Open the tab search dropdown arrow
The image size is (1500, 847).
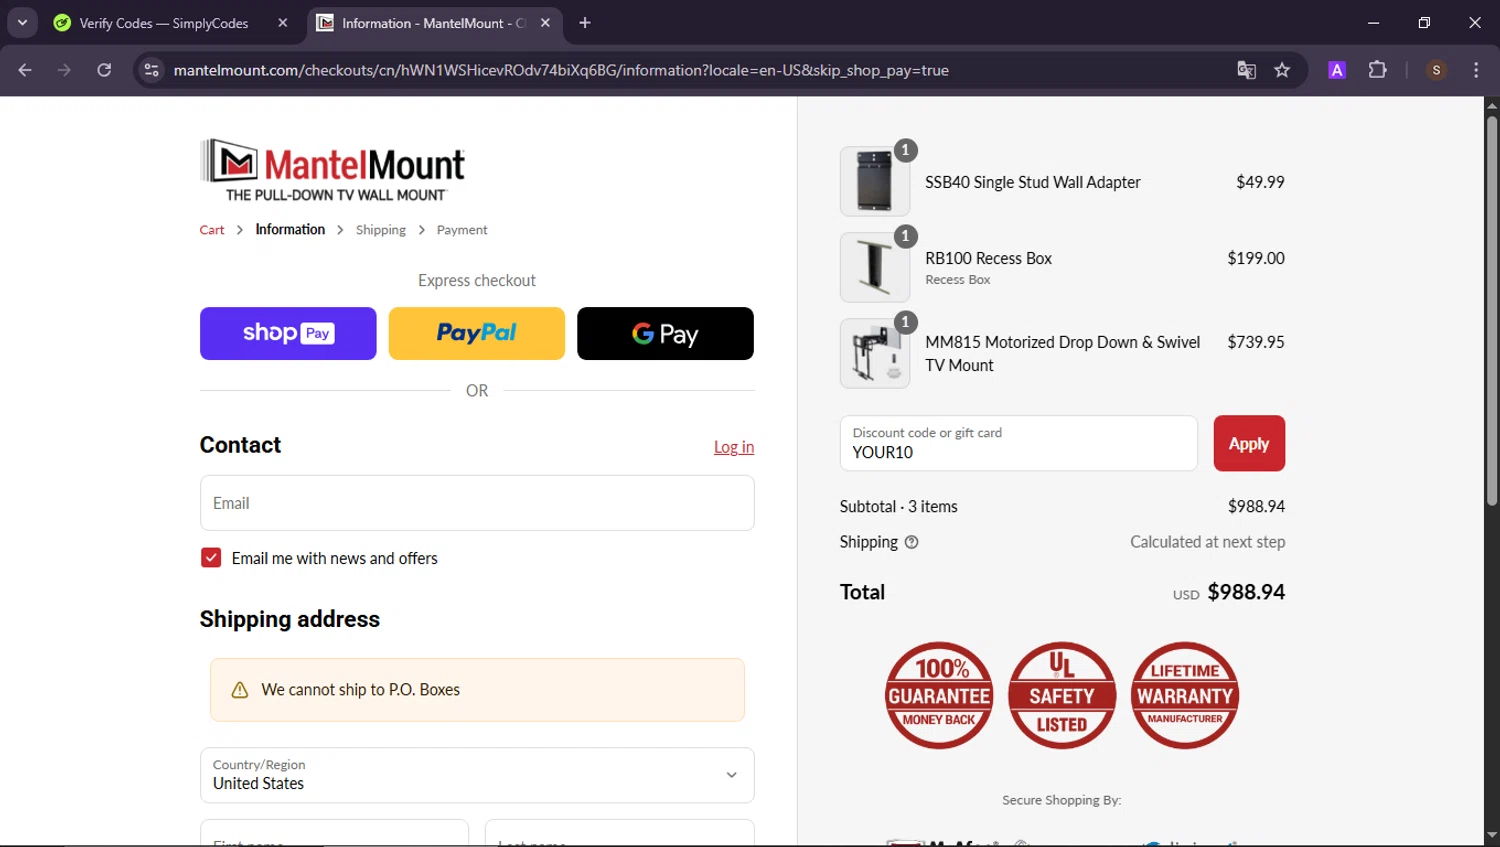coord(22,22)
